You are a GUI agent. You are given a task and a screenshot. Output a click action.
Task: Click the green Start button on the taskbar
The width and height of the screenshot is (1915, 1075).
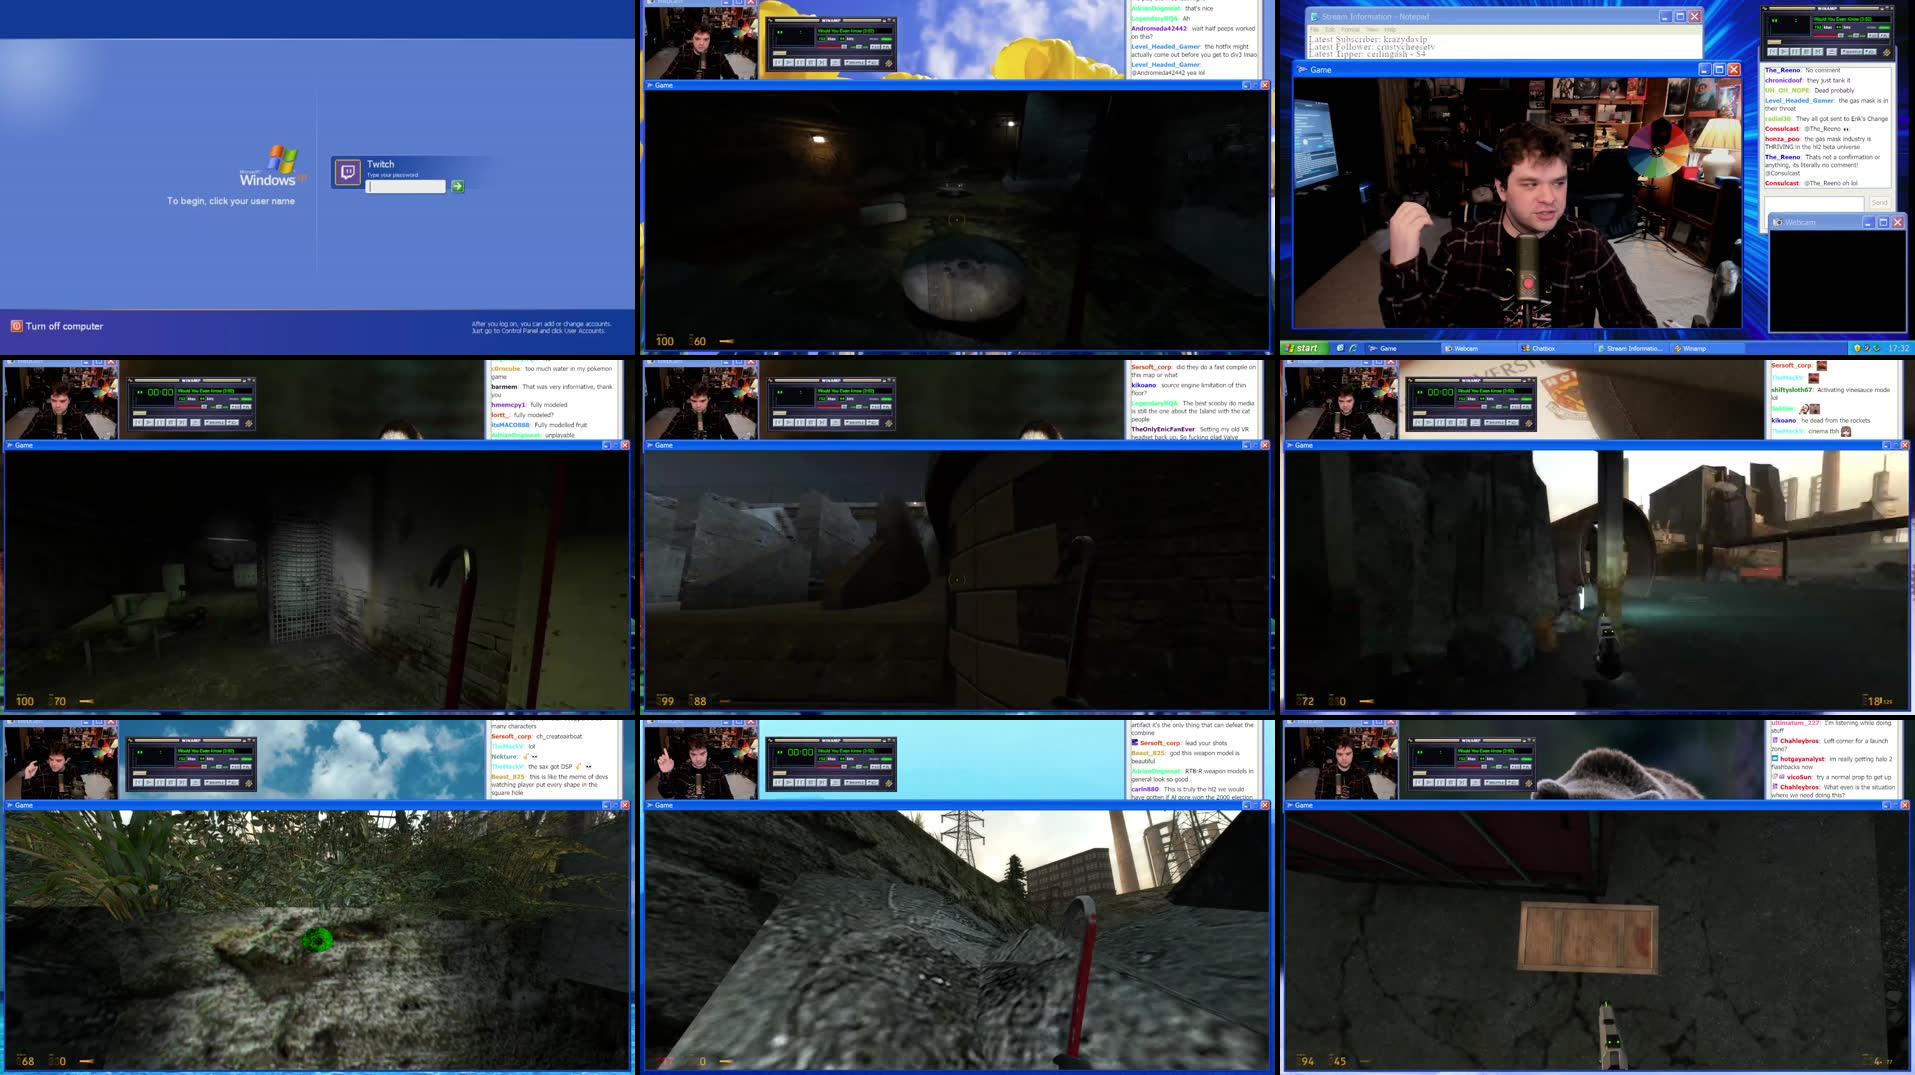[x=1305, y=348]
